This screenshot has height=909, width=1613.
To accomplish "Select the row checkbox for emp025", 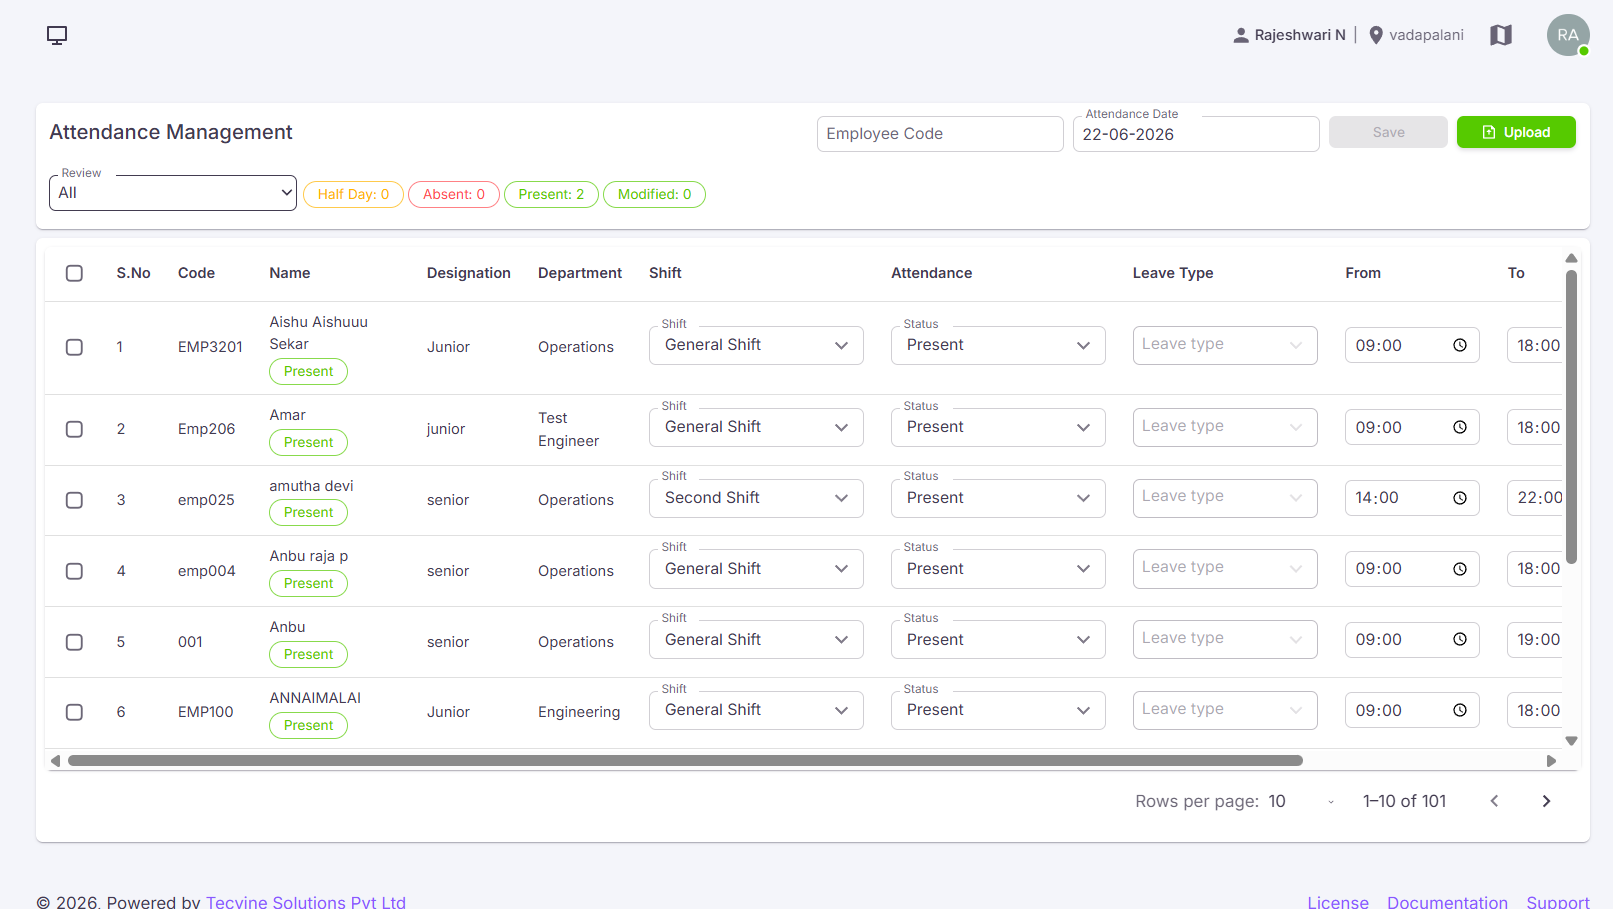I will (74, 500).
